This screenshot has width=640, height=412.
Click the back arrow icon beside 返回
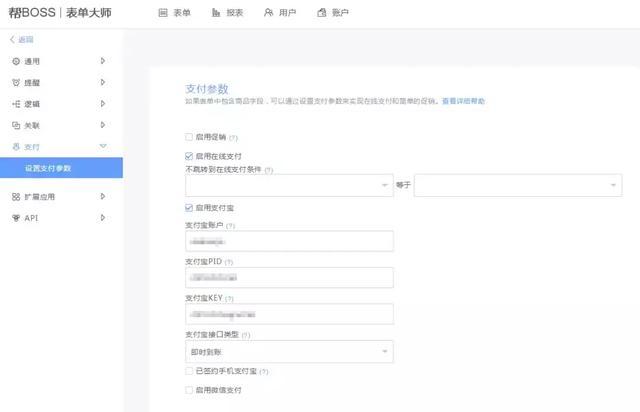pyautogui.click(x=12, y=39)
